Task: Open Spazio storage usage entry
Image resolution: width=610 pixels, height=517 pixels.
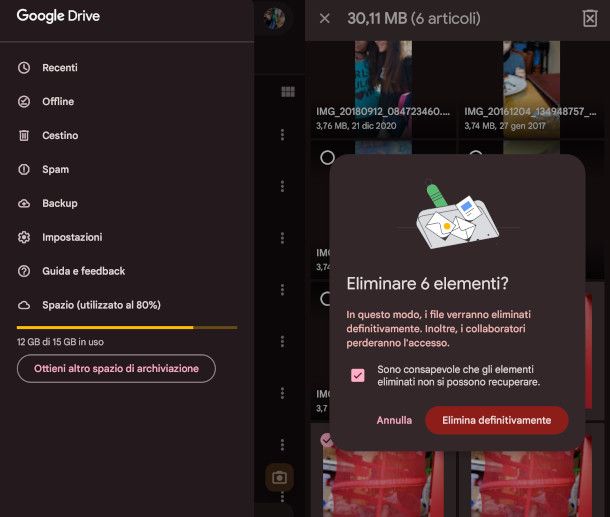Action: [x=101, y=305]
